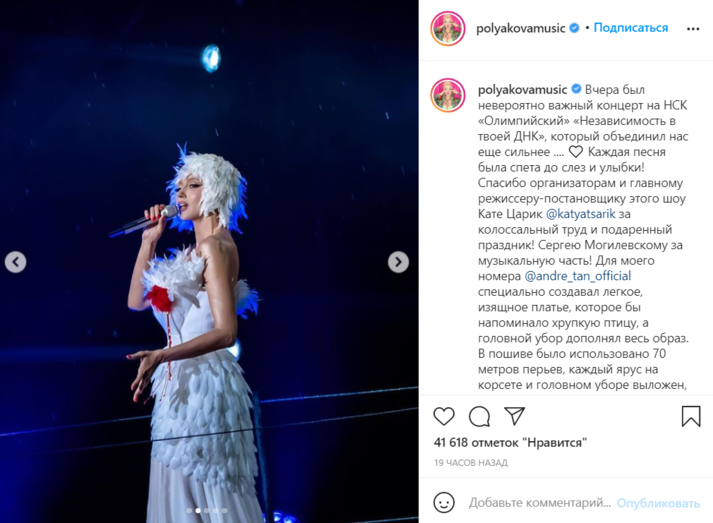Go to previous photo in carousel
Screen dimensions: 713x523
(x=15, y=262)
